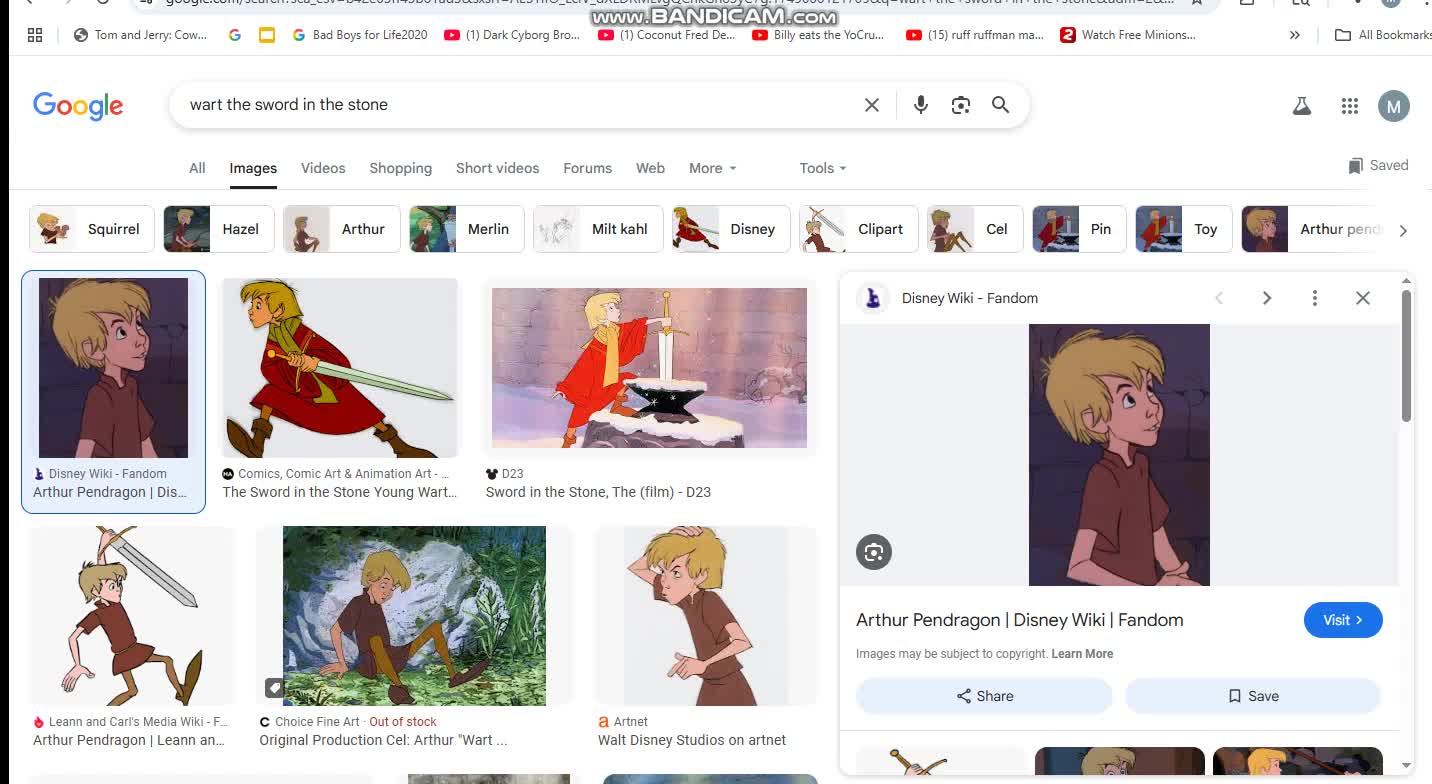Open Google Lens image search

point(961,105)
